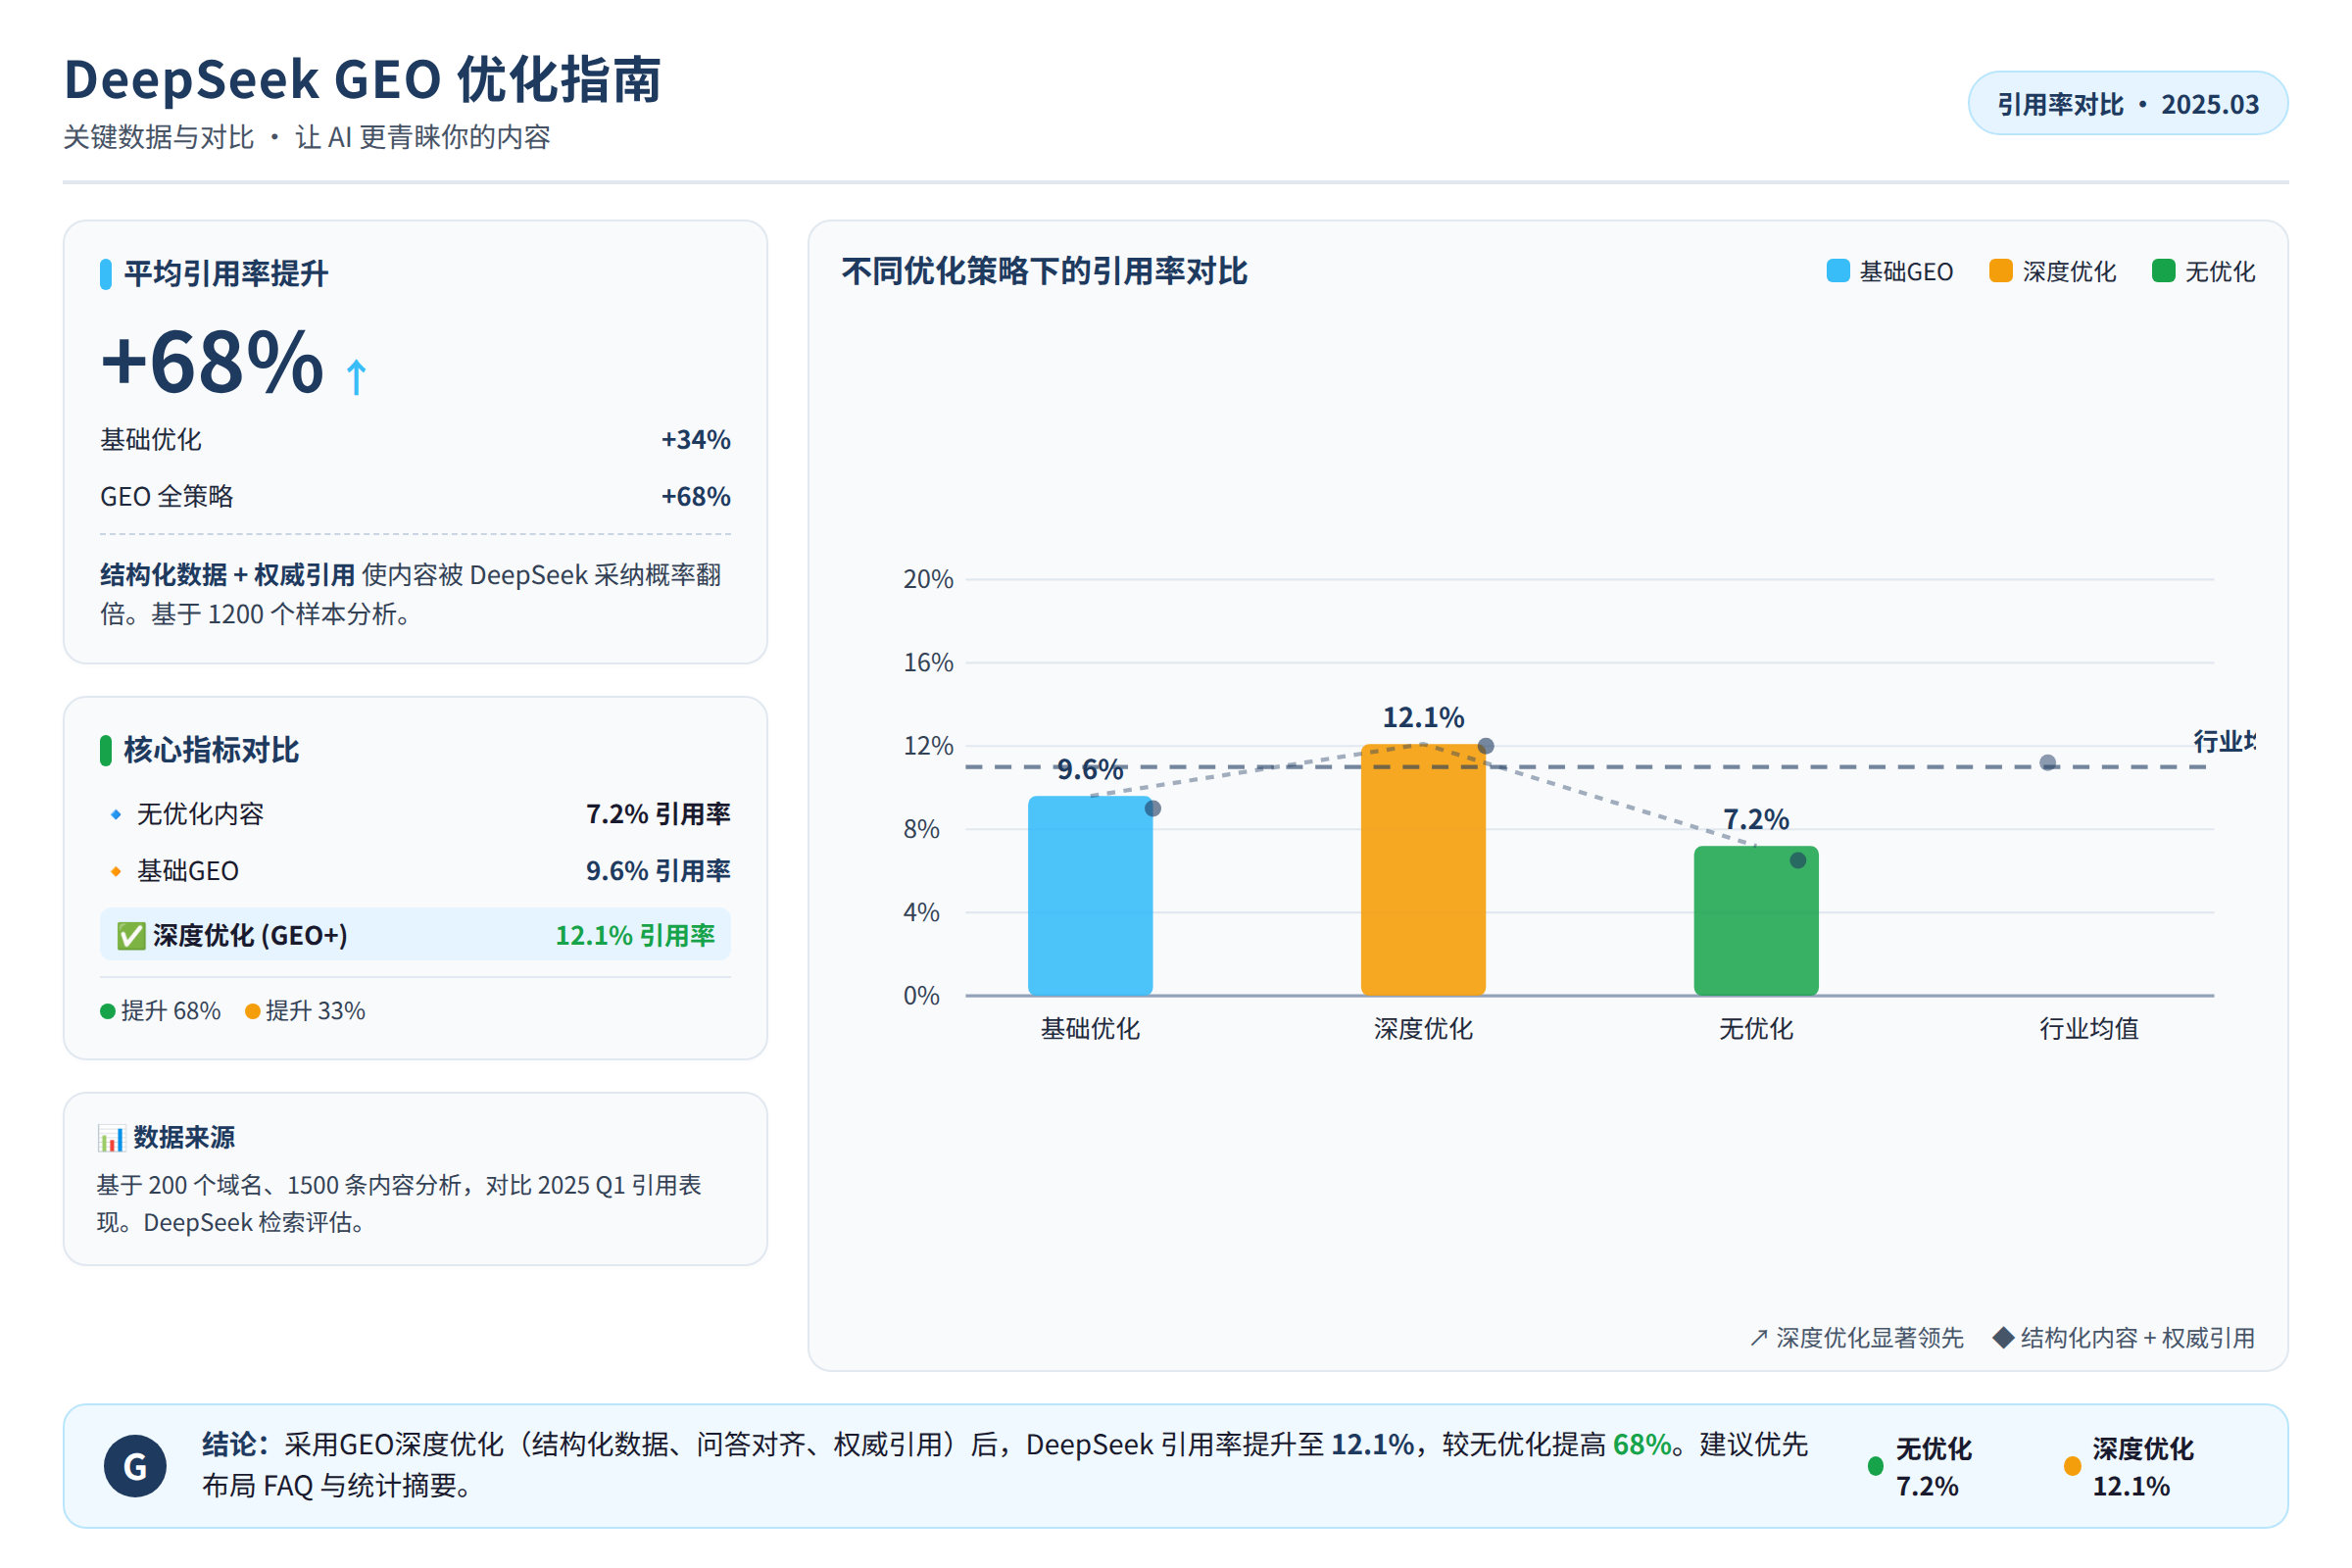Viewport: 2352px width, 1568px height.
Task: Click the green 68% in the conclusion
Action: click(x=1641, y=1444)
